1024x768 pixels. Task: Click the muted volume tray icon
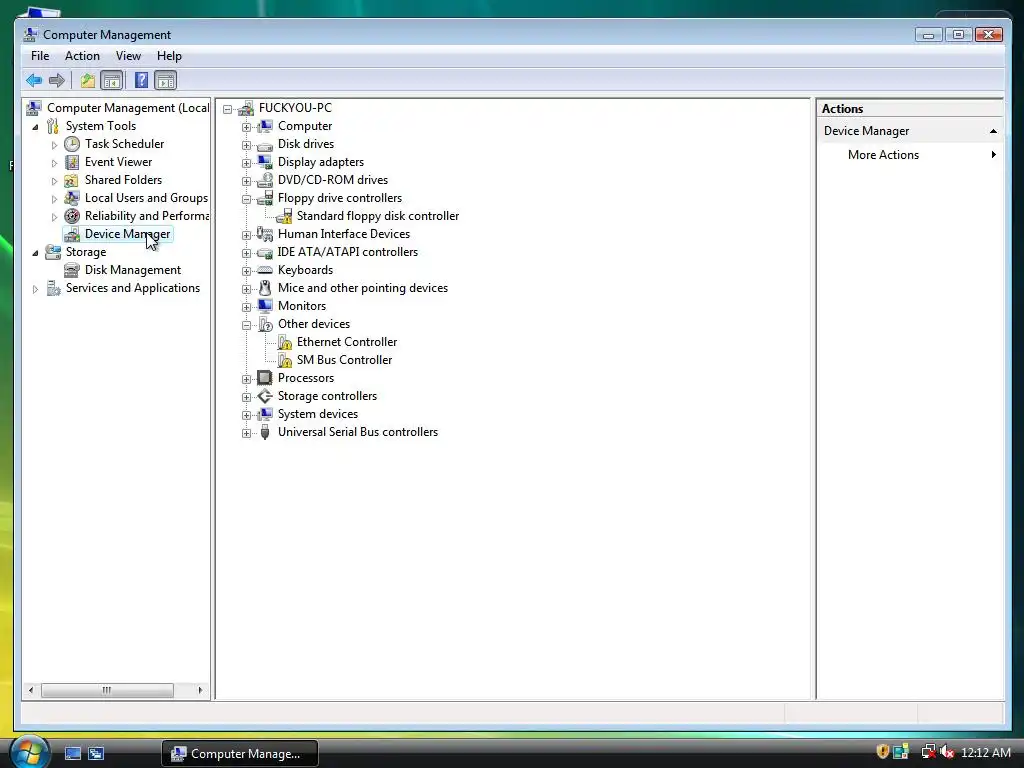(x=946, y=752)
